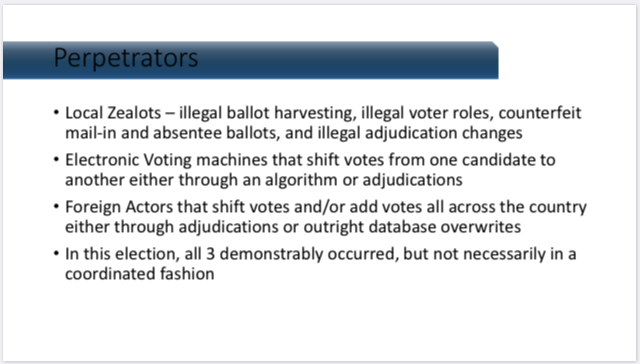This screenshot has width=640, height=364.
Task: Click the words "demonstrably occurred"
Action: tap(309, 254)
